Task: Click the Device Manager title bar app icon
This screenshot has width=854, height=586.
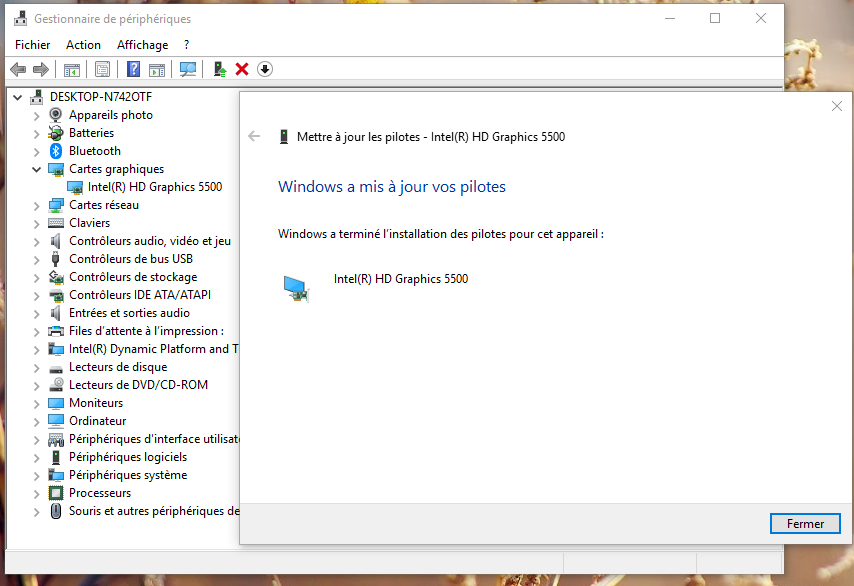Action: point(21,19)
